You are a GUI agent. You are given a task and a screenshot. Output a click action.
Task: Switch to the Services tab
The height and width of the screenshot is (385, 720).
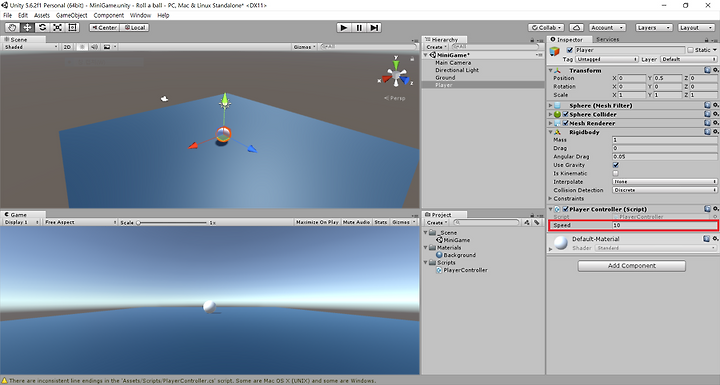pos(607,40)
